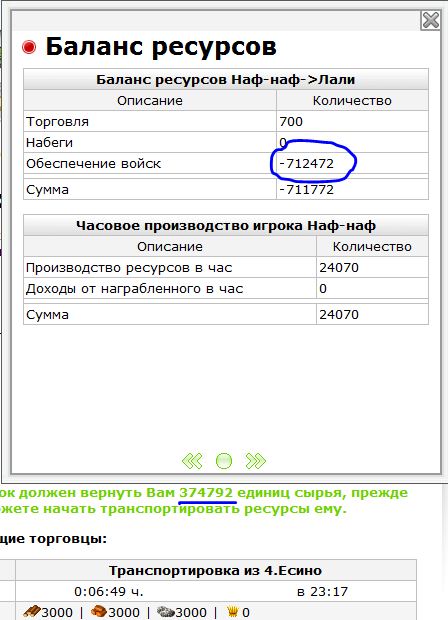
Task: Click 'Сумма' label in hourly production table
Action: 47,315
